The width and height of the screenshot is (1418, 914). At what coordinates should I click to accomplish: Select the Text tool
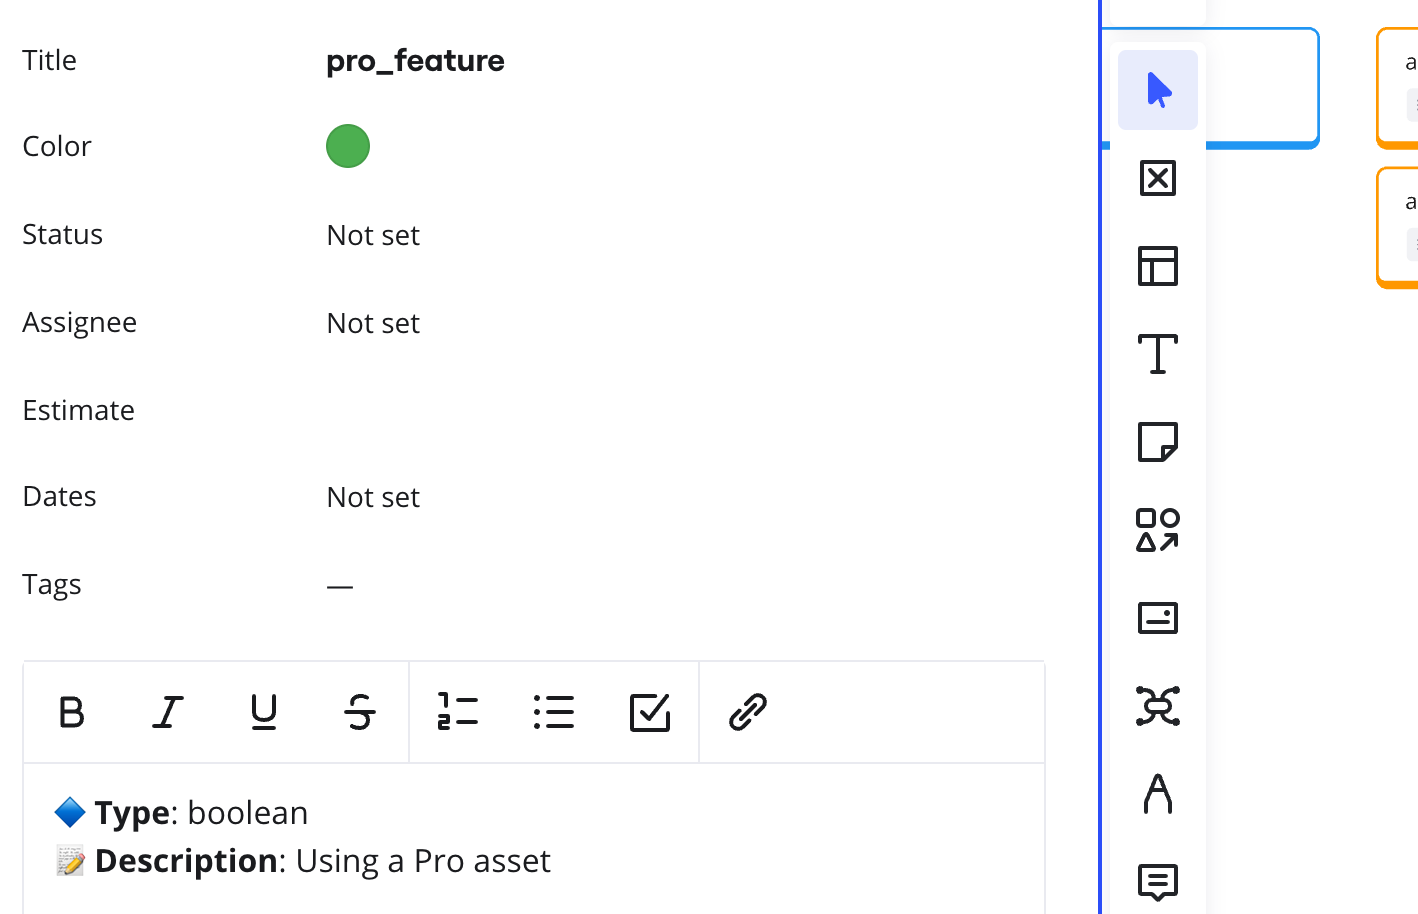[1158, 354]
